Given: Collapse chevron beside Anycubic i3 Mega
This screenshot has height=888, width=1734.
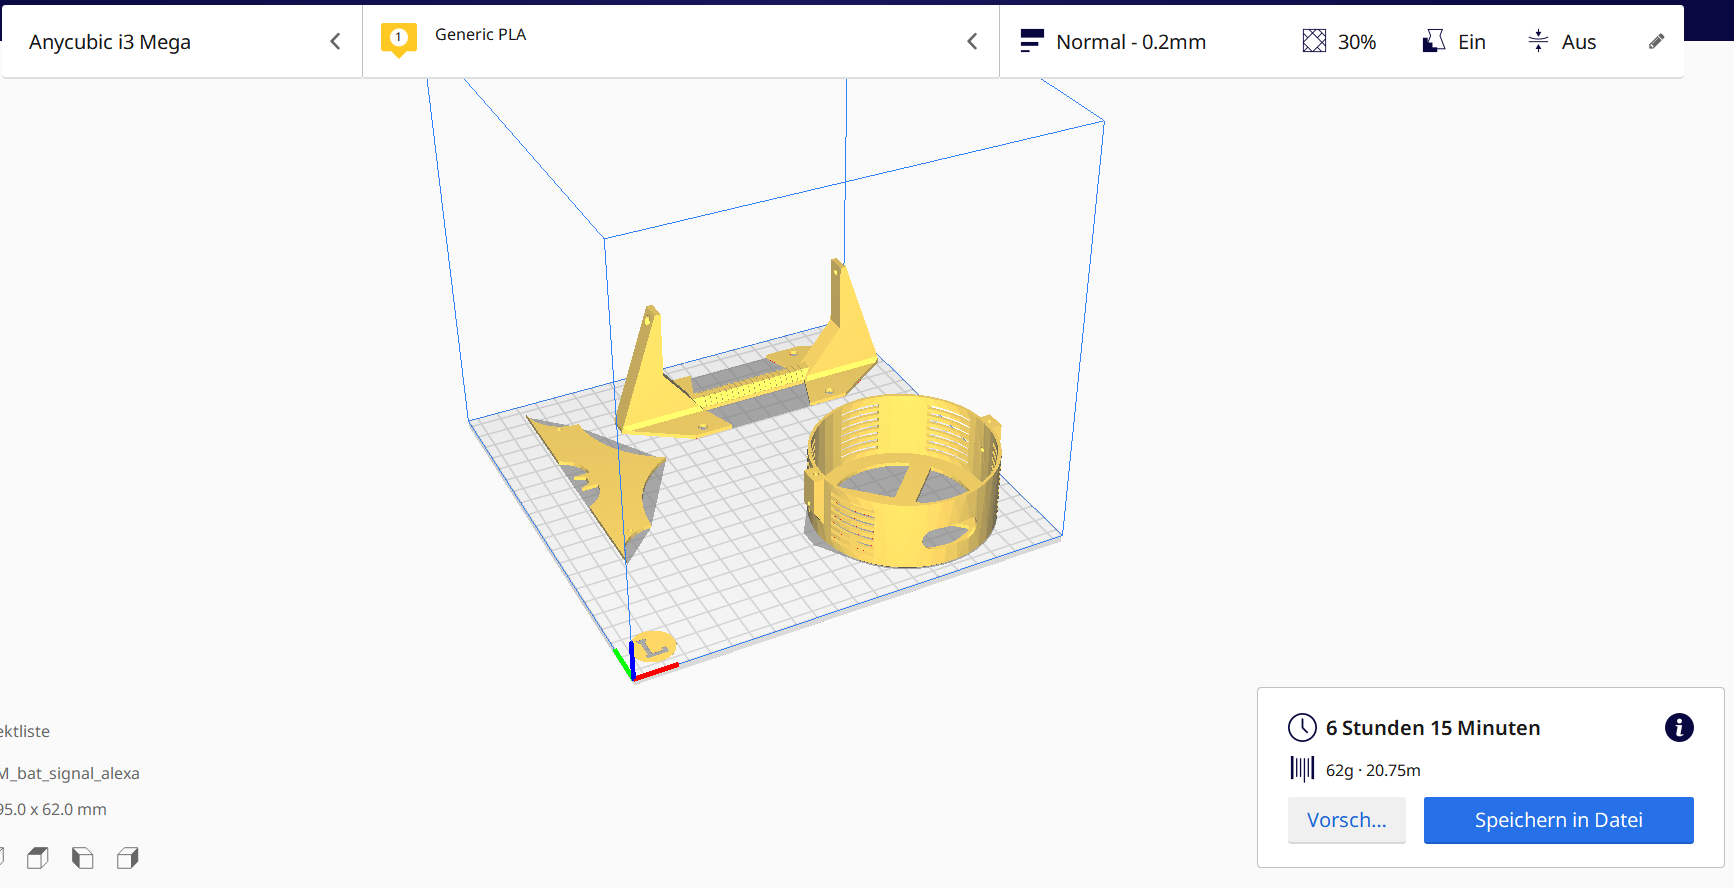Looking at the screenshot, I should (x=335, y=42).
